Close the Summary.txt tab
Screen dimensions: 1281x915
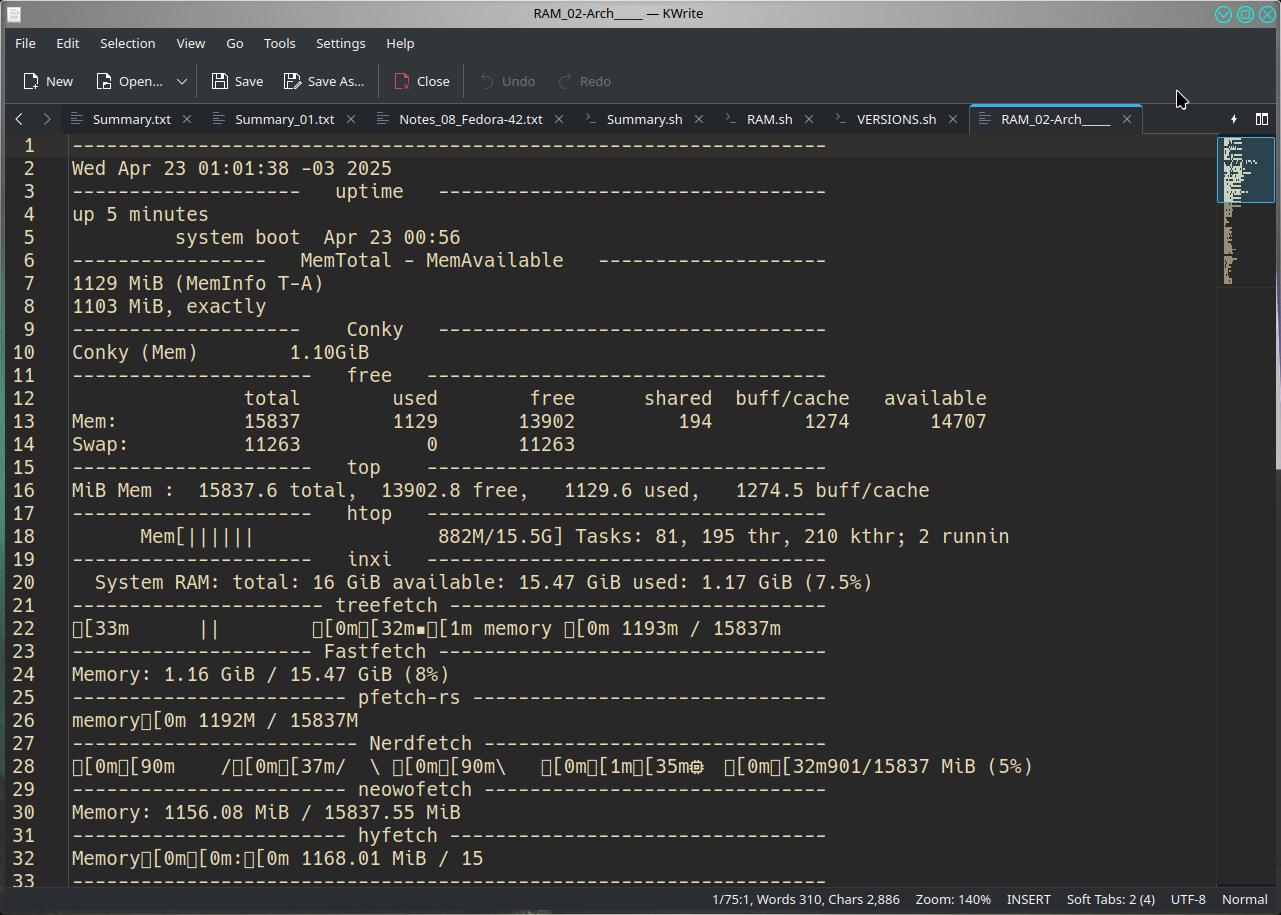187,119
